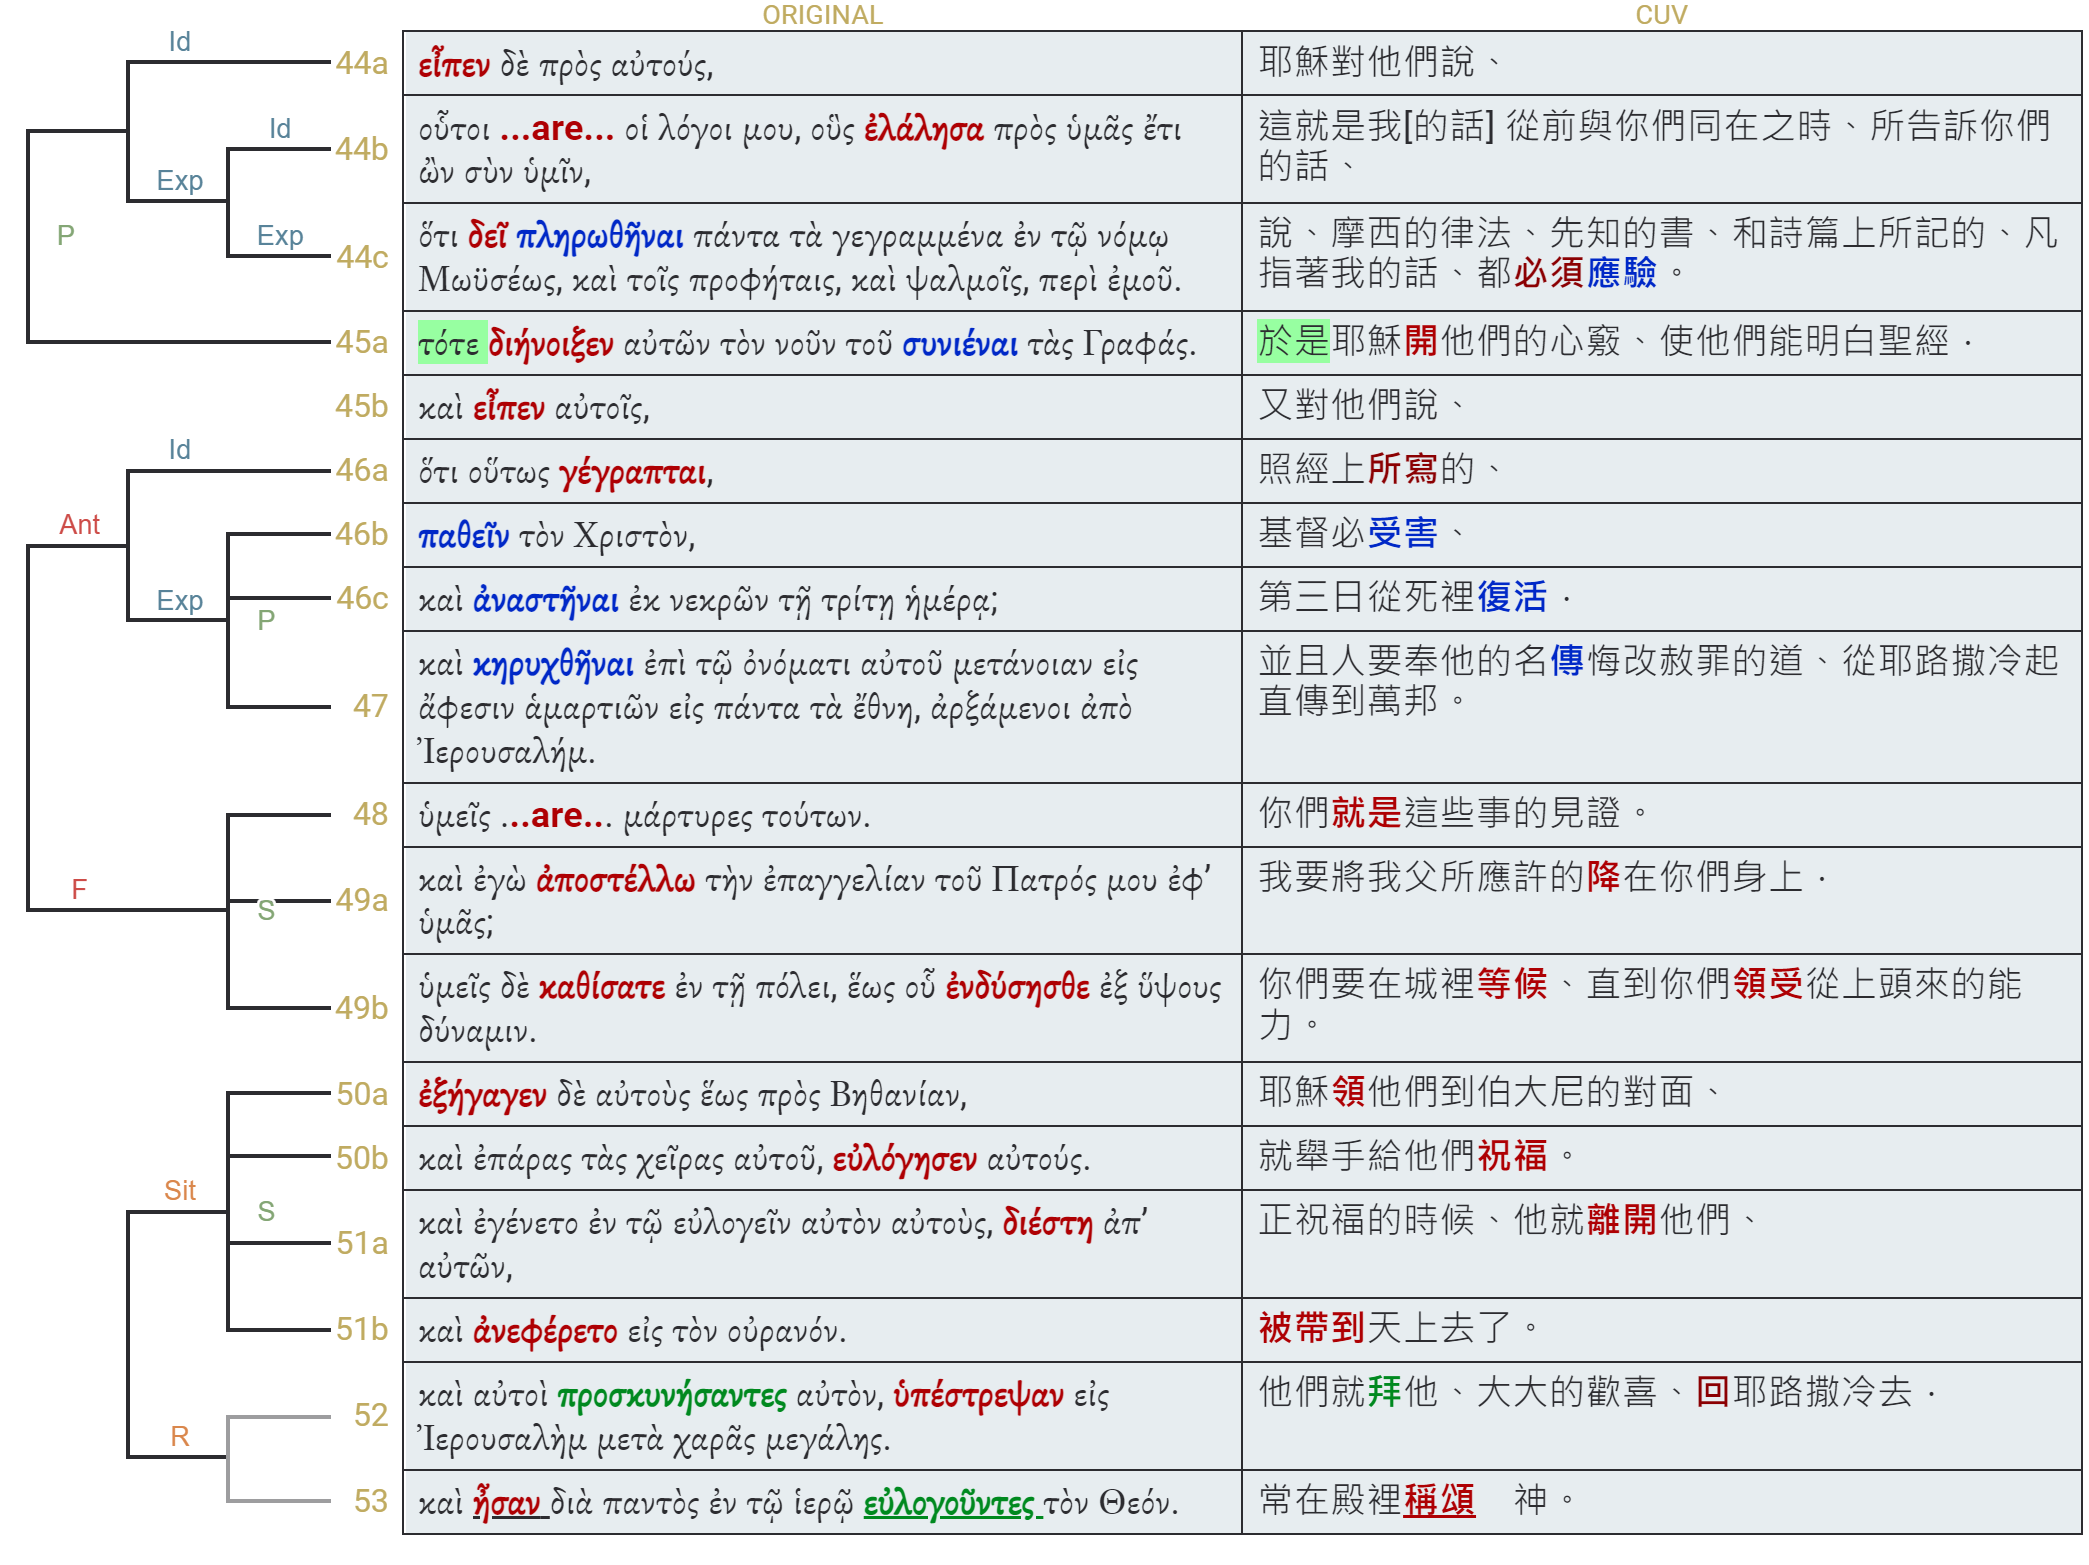Select verse label 45a
2089x1565 pixels.
coord(361,342)
